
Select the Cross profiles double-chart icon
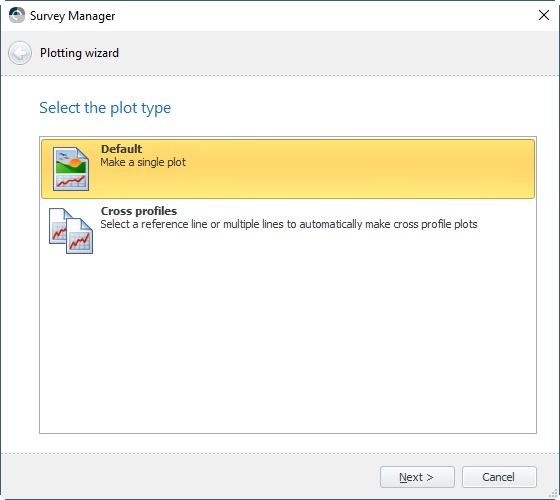coord(71,231)
